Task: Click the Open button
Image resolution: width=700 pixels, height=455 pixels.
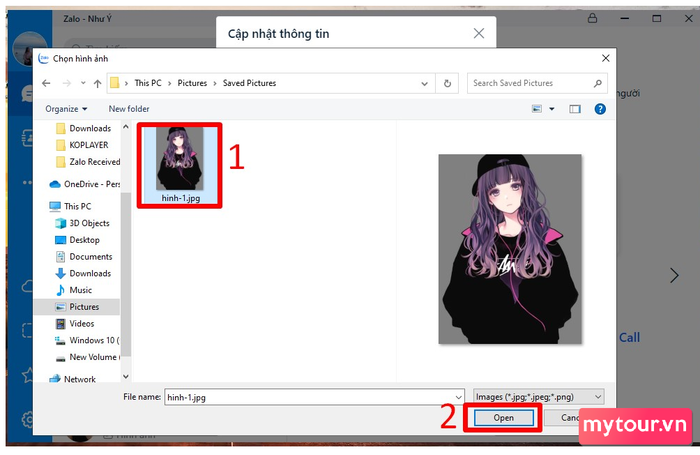Action: (504, 418)
